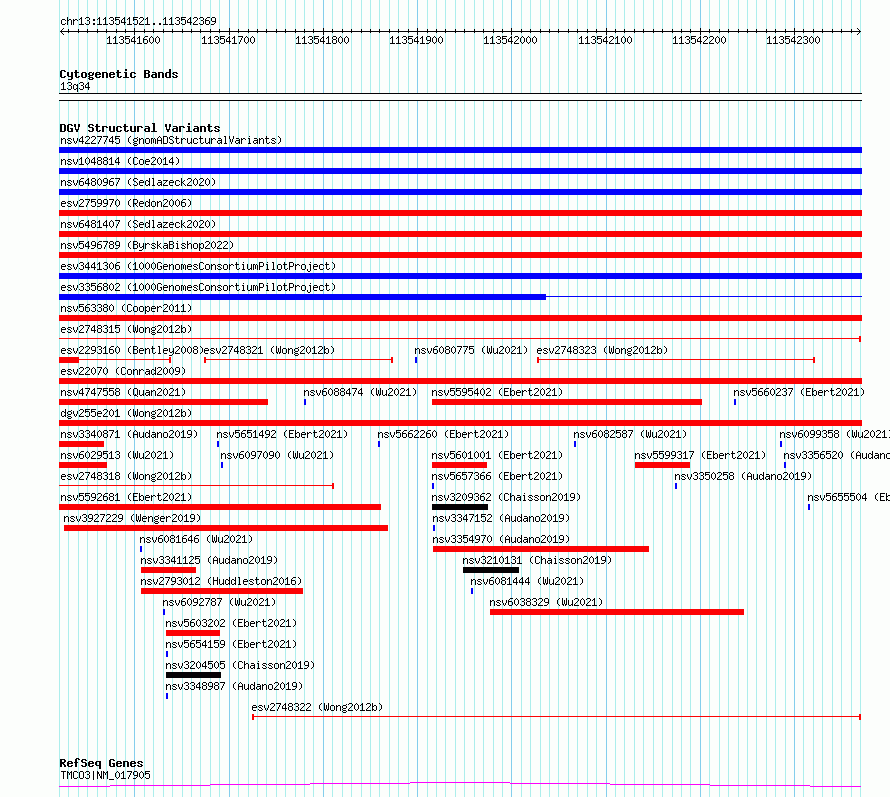This screenshot has height=797, width=890.
Task: Select esv22070 (Conrad2009) label
Action: pos(123,371)
